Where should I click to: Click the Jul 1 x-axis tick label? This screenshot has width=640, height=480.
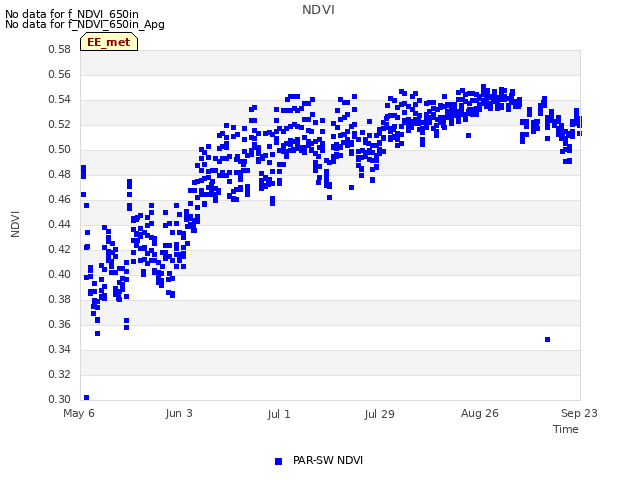point(279,414)
